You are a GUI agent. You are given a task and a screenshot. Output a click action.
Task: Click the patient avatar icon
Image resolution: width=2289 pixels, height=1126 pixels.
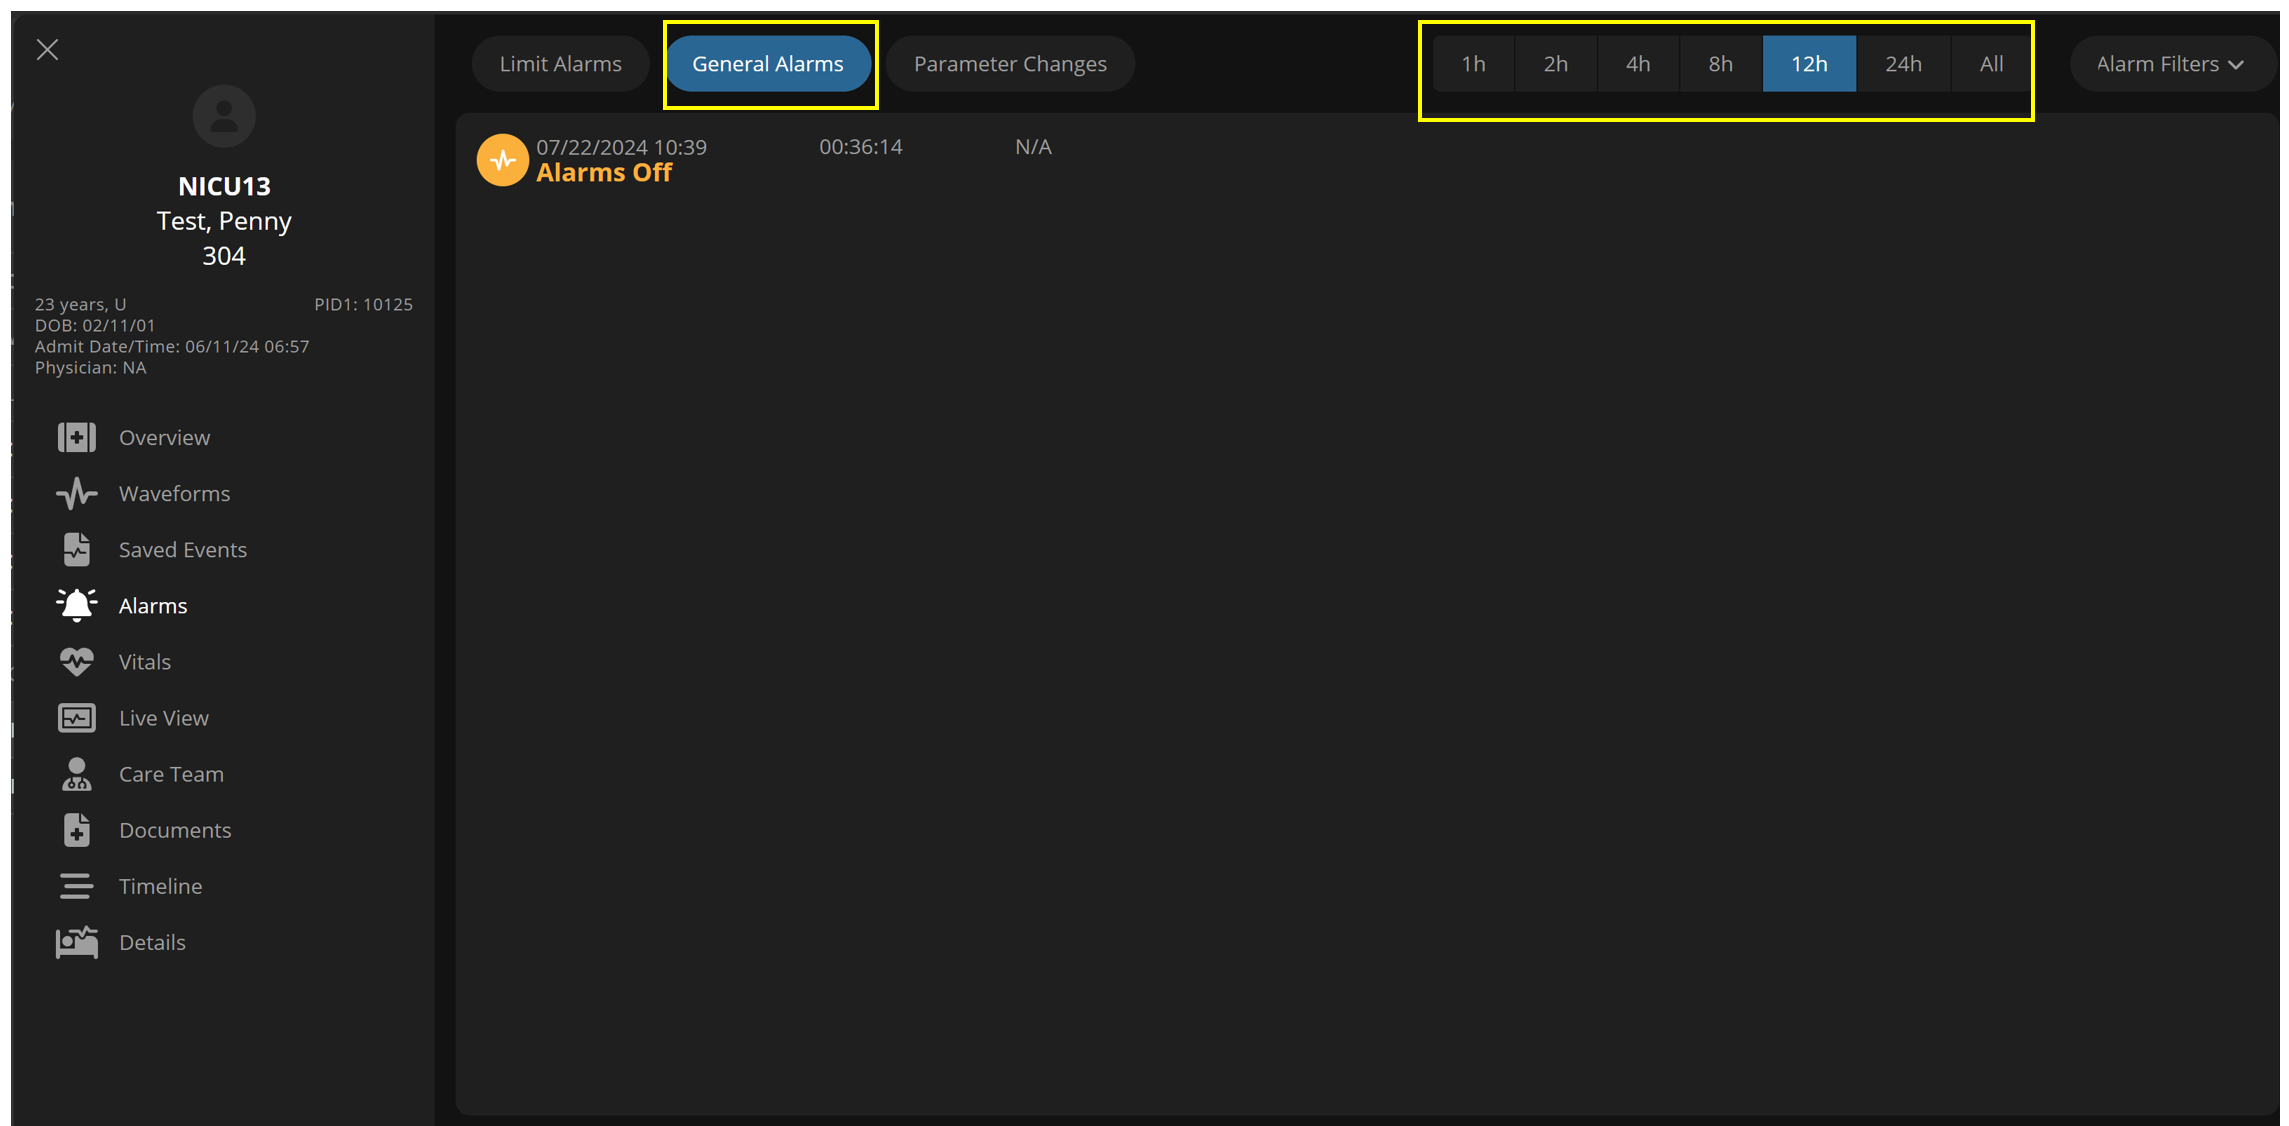point(224,116)
